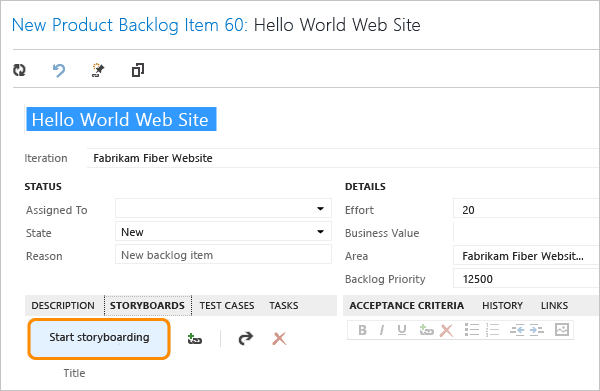Toggle bold in Acceptance Criteria editor
This screenshot has width=600, height=391.
pos(362,330)
